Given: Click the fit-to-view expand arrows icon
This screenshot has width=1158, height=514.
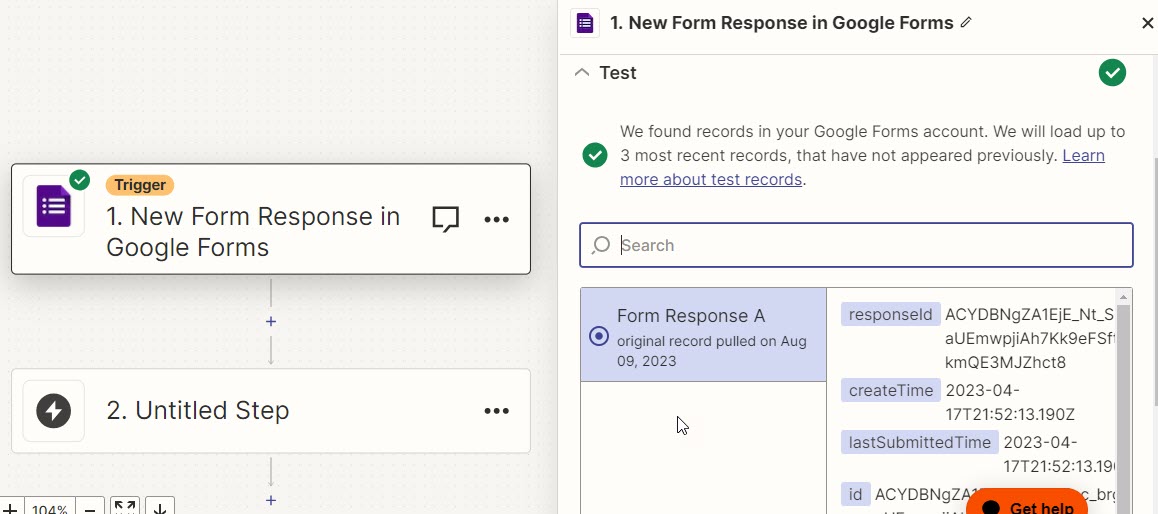Looking at the screenshot, I should 125,507.
